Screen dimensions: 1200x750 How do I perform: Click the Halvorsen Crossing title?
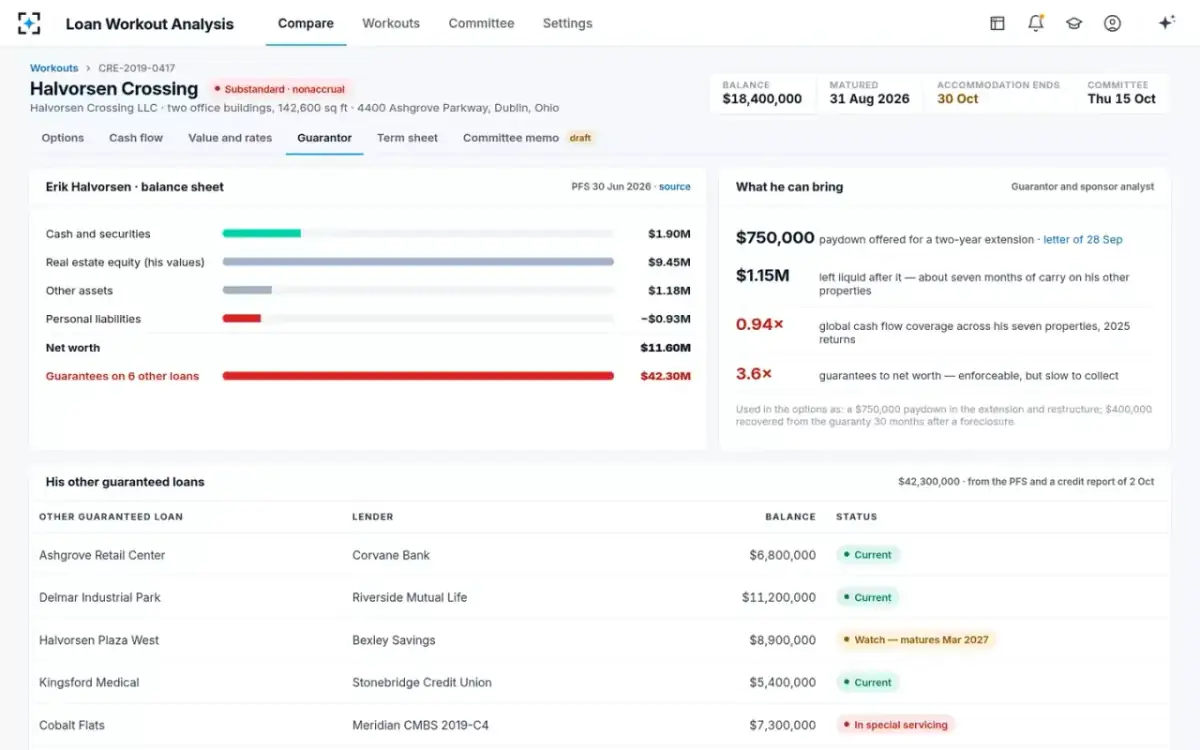(114, 89)
